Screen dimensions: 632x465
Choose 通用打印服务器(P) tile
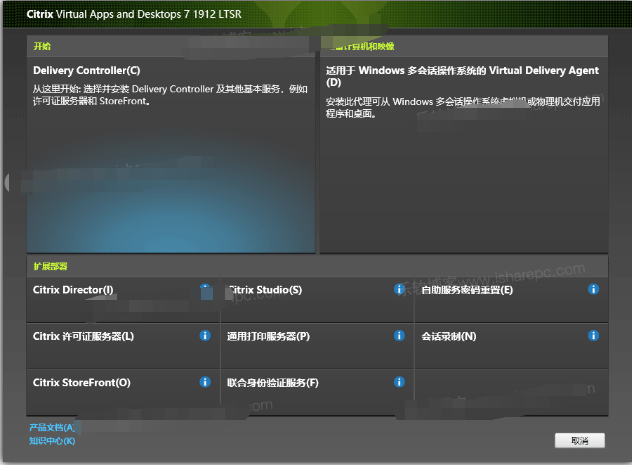coord(318,346)
